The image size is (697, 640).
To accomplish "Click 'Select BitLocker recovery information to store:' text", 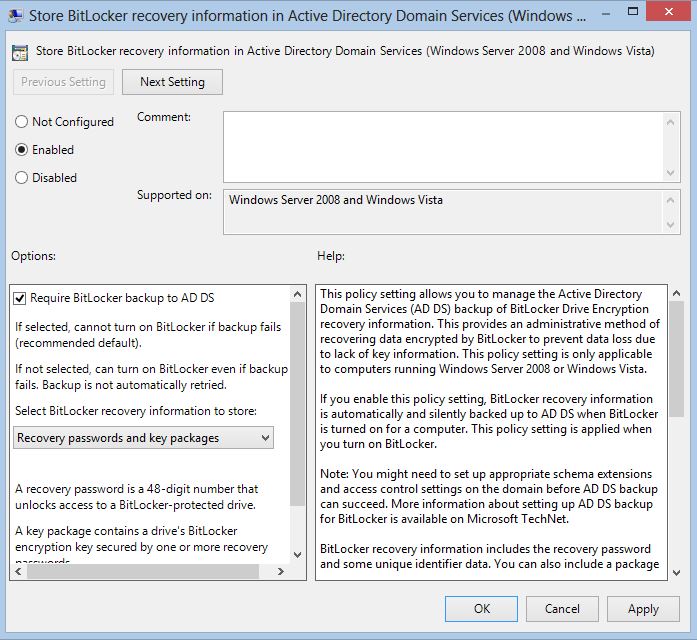I will click(x=136, y=411).
